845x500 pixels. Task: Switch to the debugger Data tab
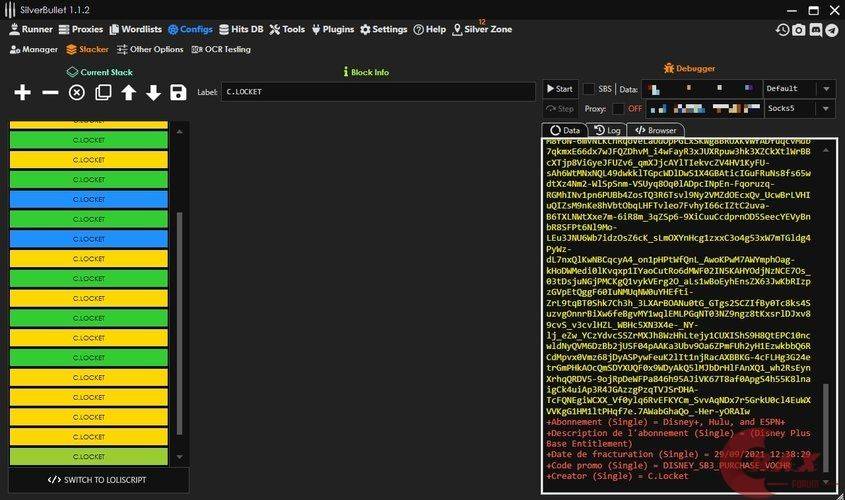tap(564, 130)
